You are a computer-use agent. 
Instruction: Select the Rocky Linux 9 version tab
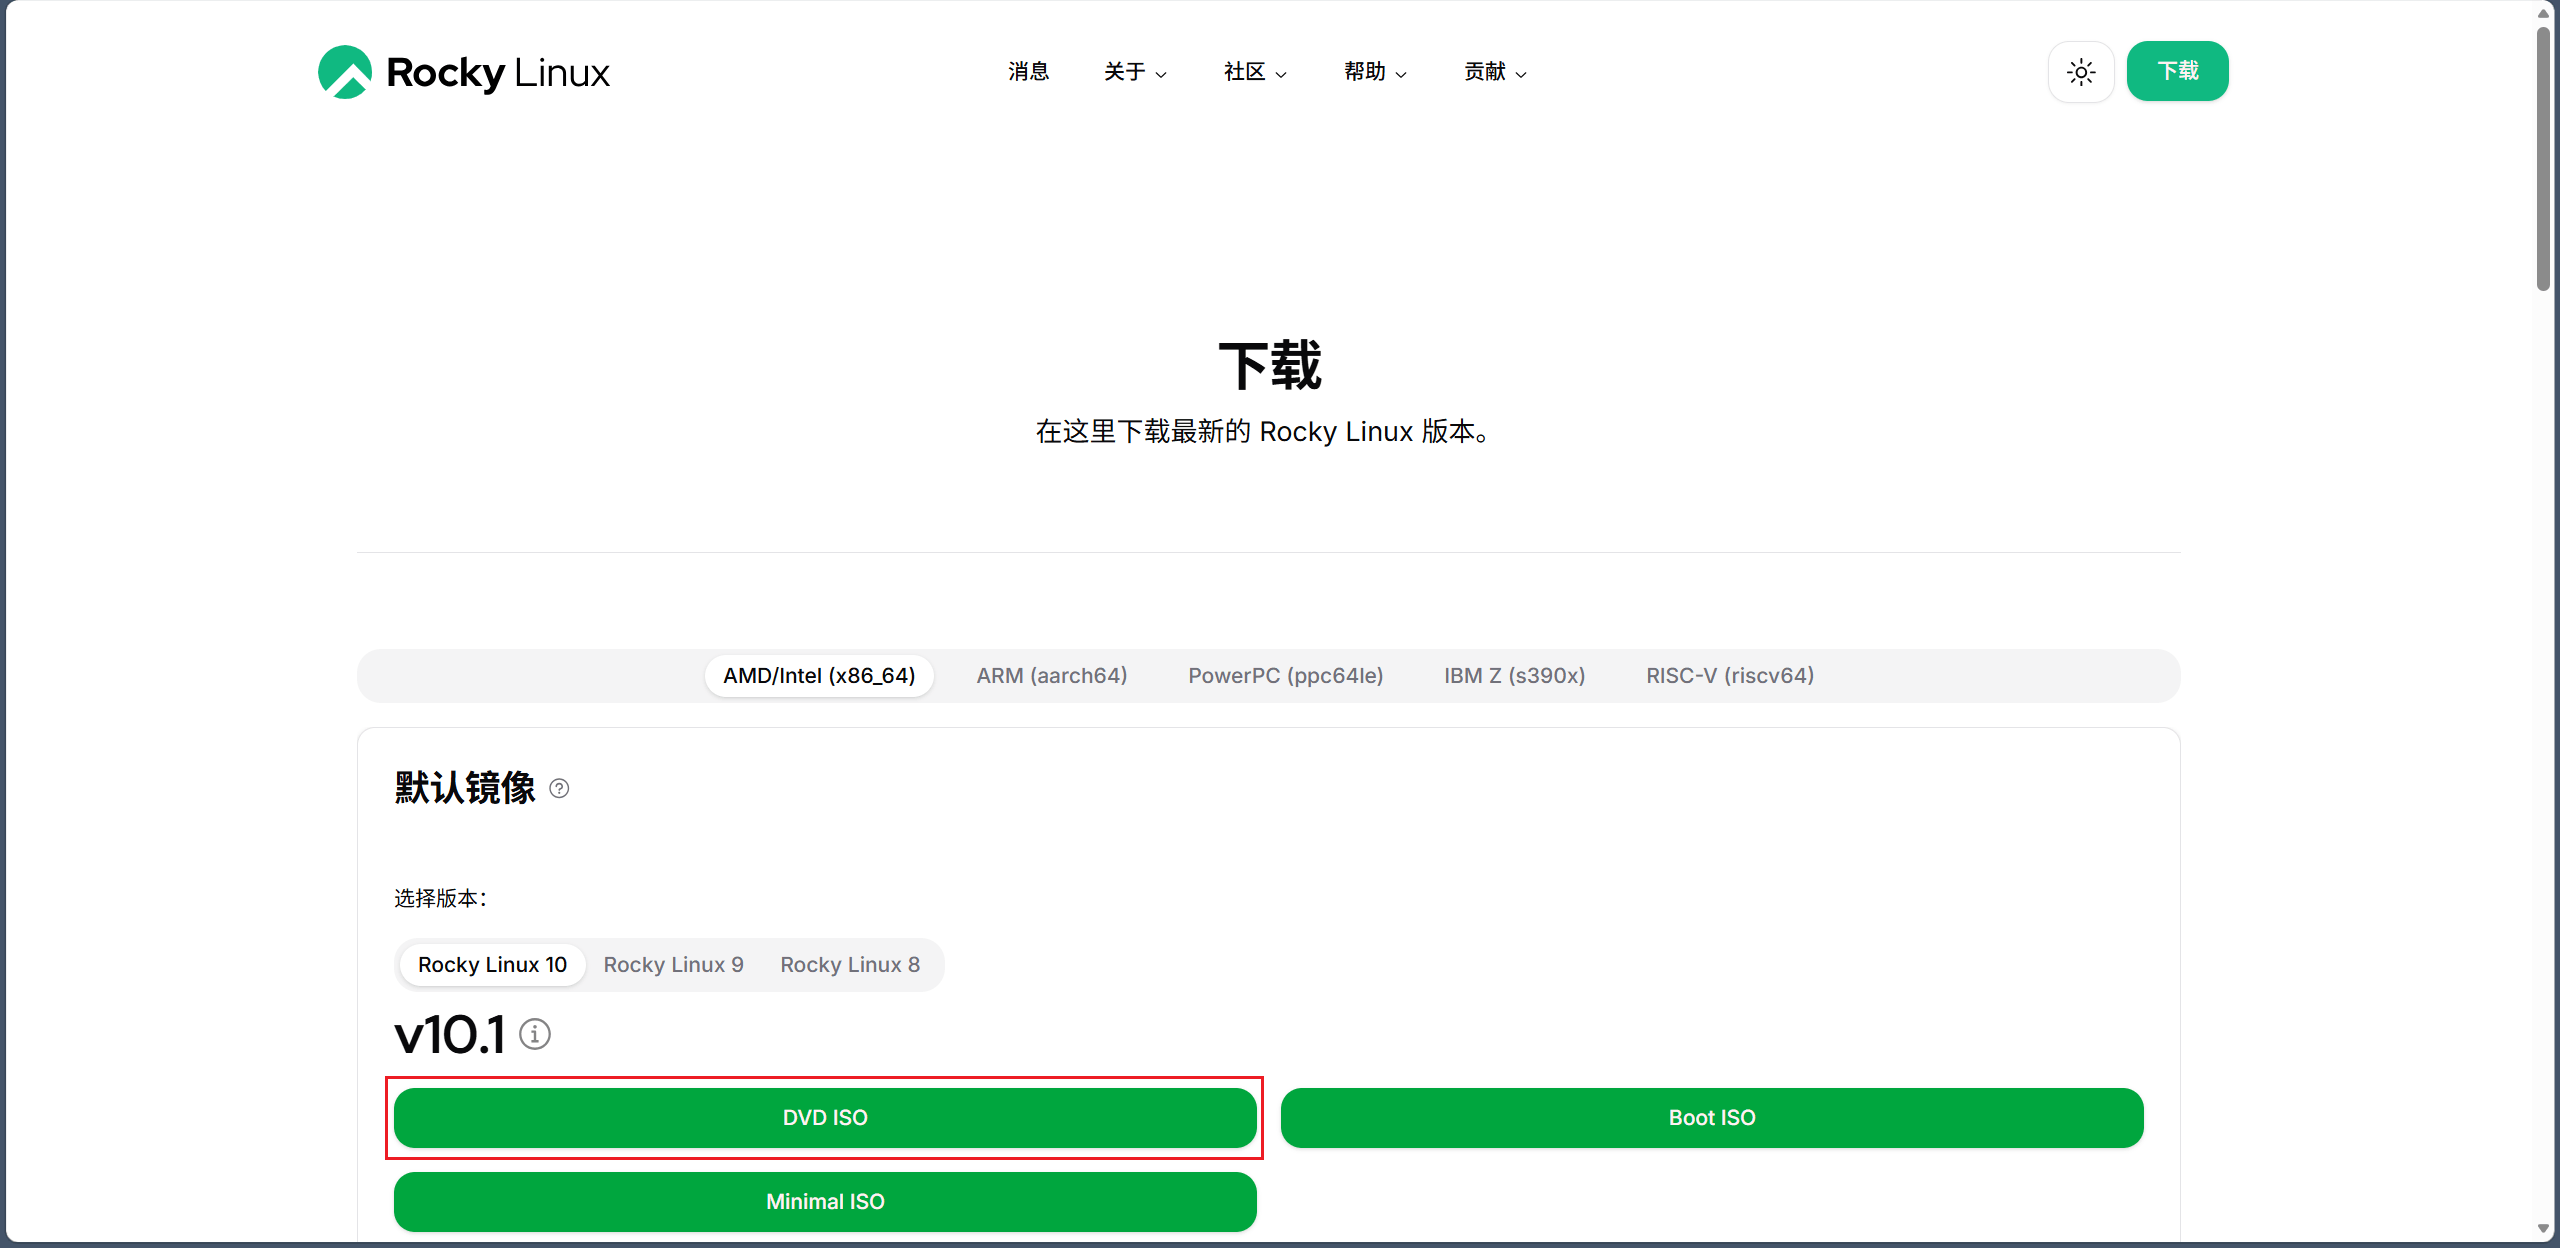click(x=673, y=965)
